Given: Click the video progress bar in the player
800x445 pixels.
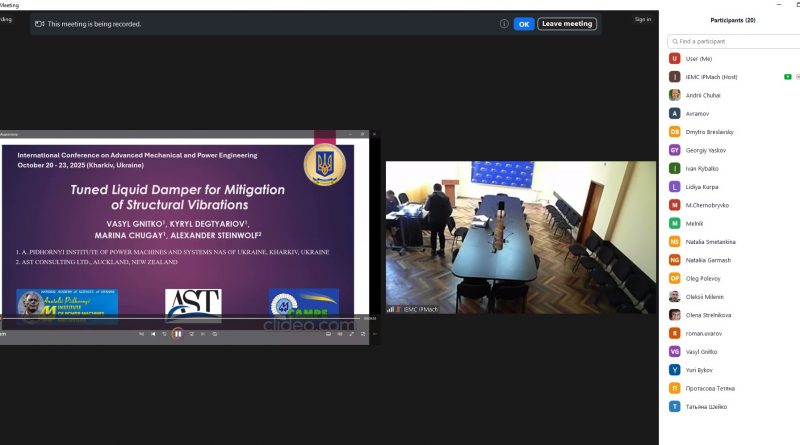Looking at the screenshot, I should (x=180, y=319).
